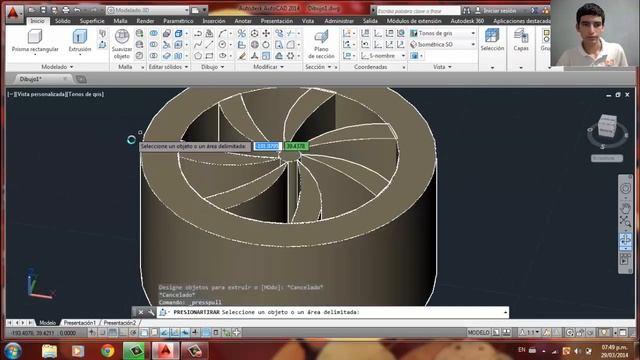
Task: Select the Line draw tool
Action: click(x=209, y=44)
